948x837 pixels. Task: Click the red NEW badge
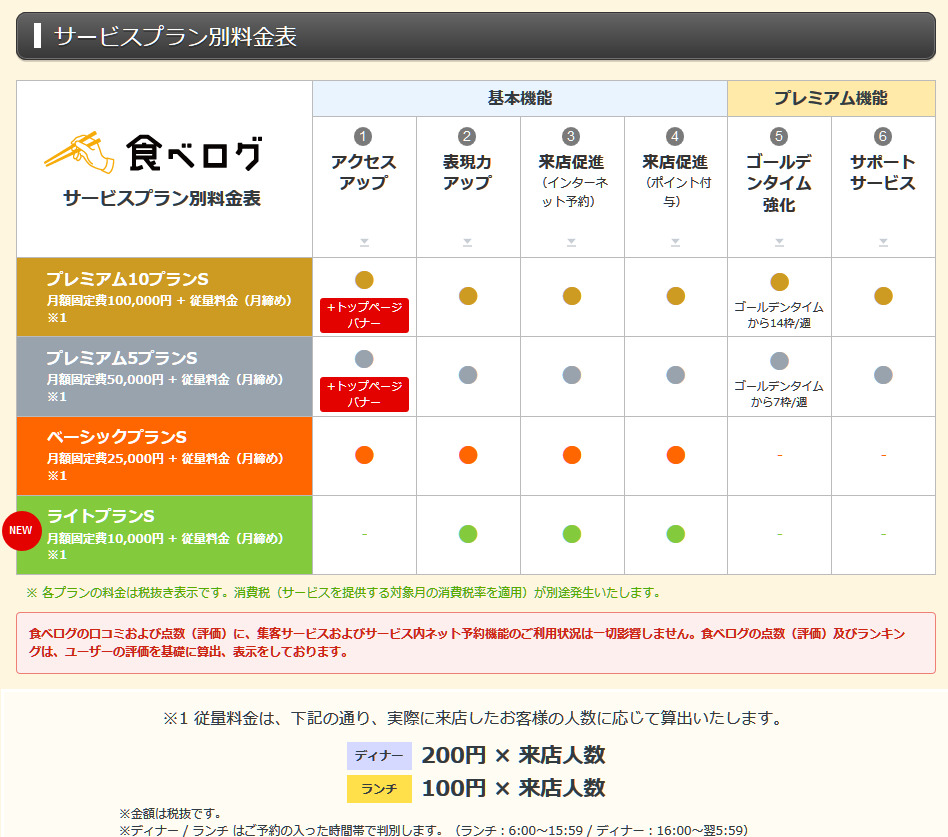22,530
